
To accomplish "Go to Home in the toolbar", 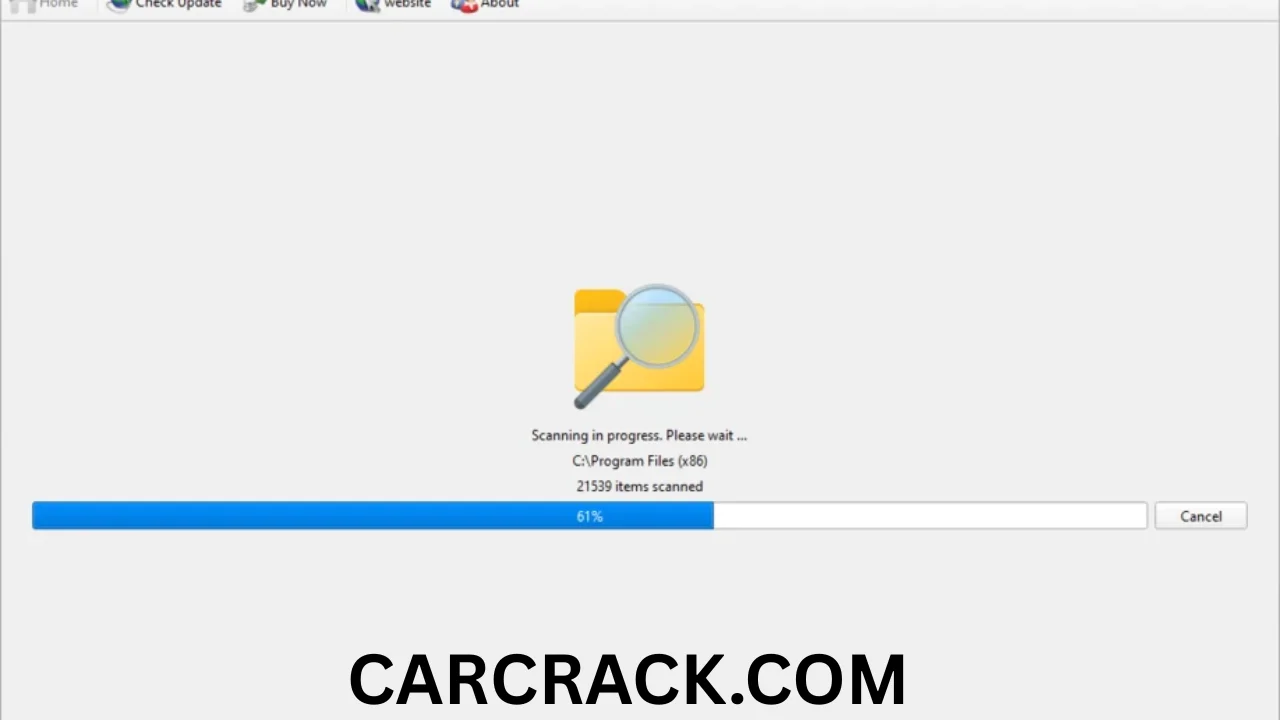I will [44, 4].
